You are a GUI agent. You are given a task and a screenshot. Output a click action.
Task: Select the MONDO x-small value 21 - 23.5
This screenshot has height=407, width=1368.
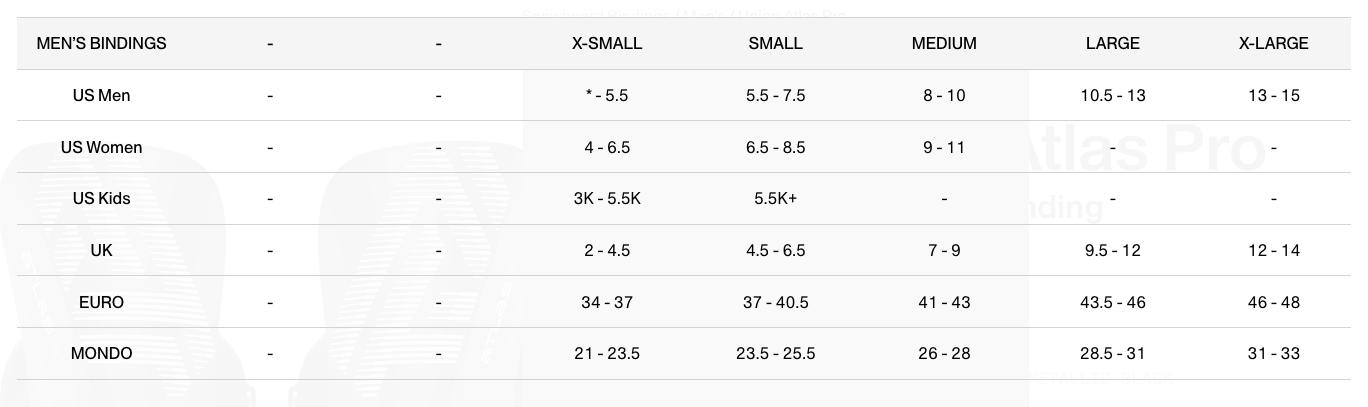607,353
